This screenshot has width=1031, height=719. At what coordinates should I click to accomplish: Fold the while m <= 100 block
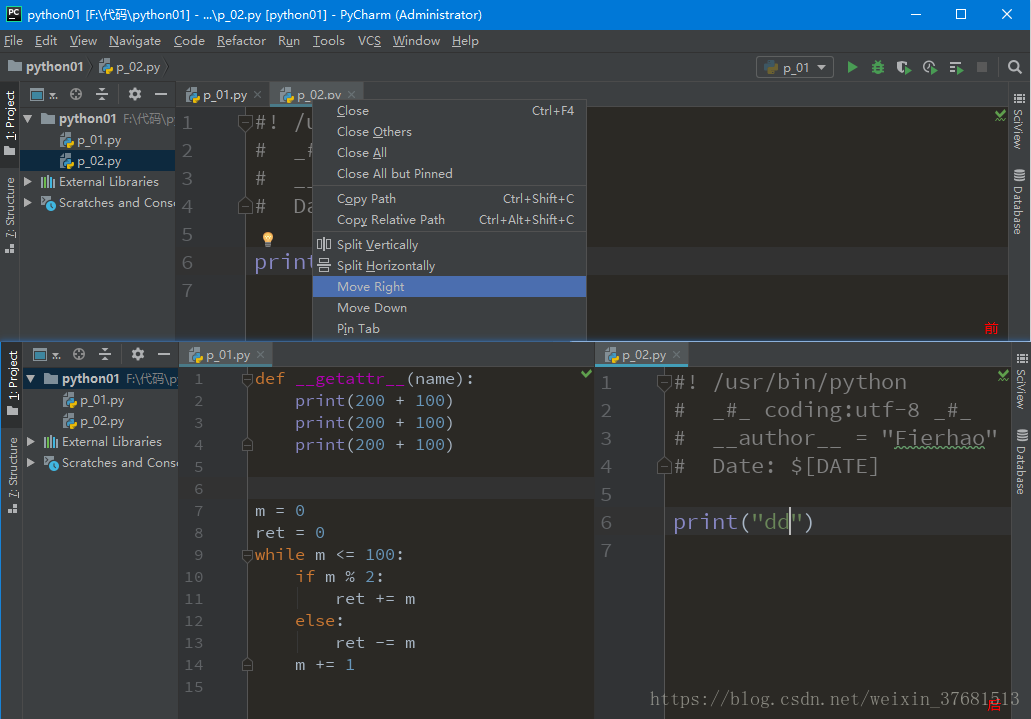click(247, 555)
